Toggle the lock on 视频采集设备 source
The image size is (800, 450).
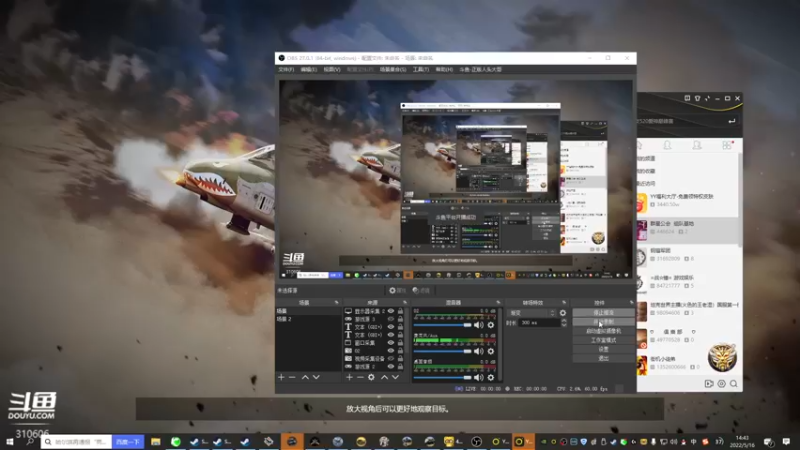pyautogui.click(x=401, y=358)
